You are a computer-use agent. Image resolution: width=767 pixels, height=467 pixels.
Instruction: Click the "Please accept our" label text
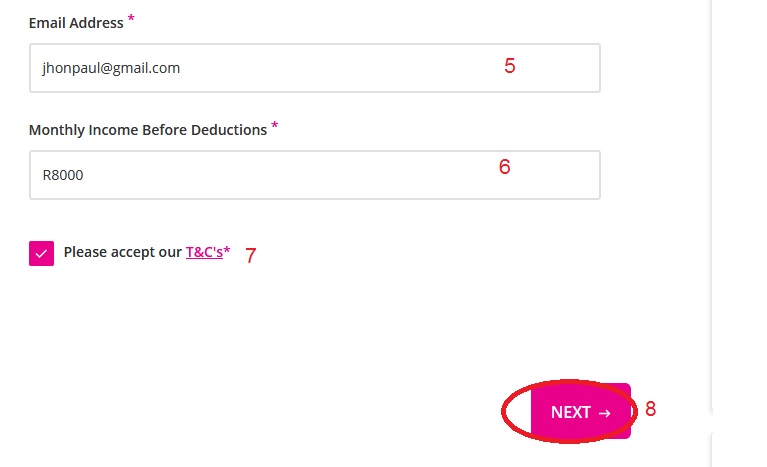click(122, 253)
